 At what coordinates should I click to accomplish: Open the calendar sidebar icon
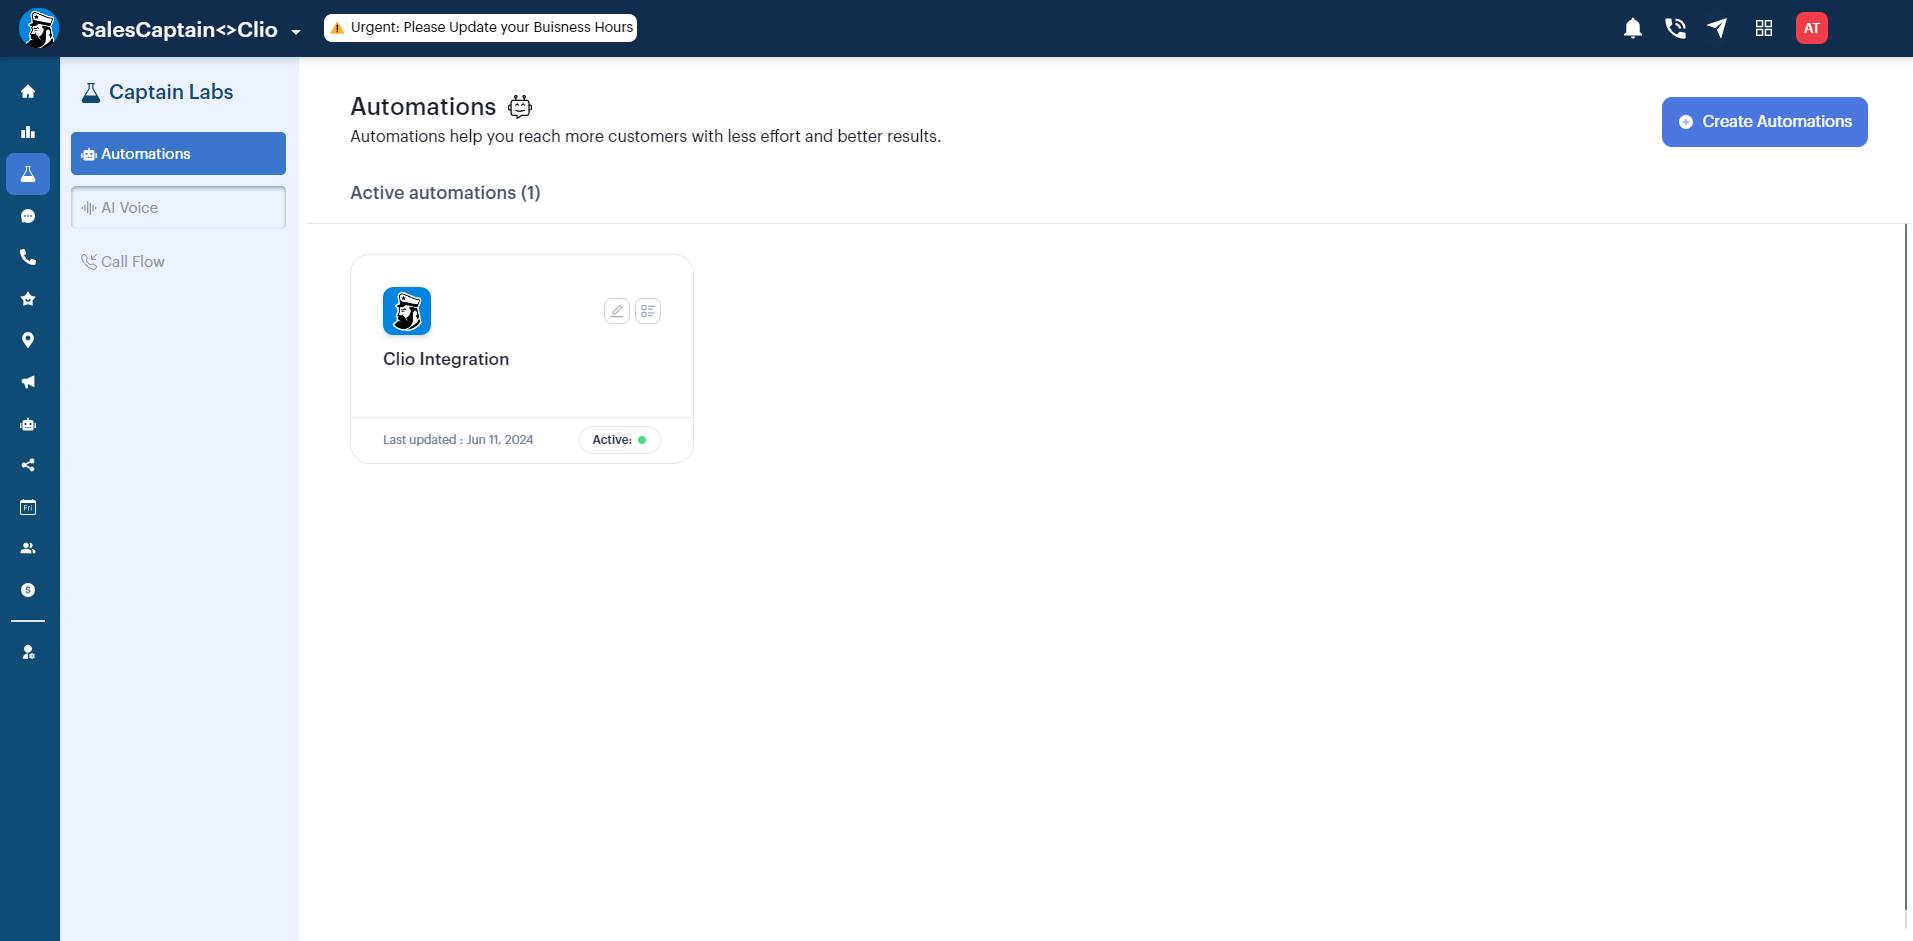coord(28,507)
